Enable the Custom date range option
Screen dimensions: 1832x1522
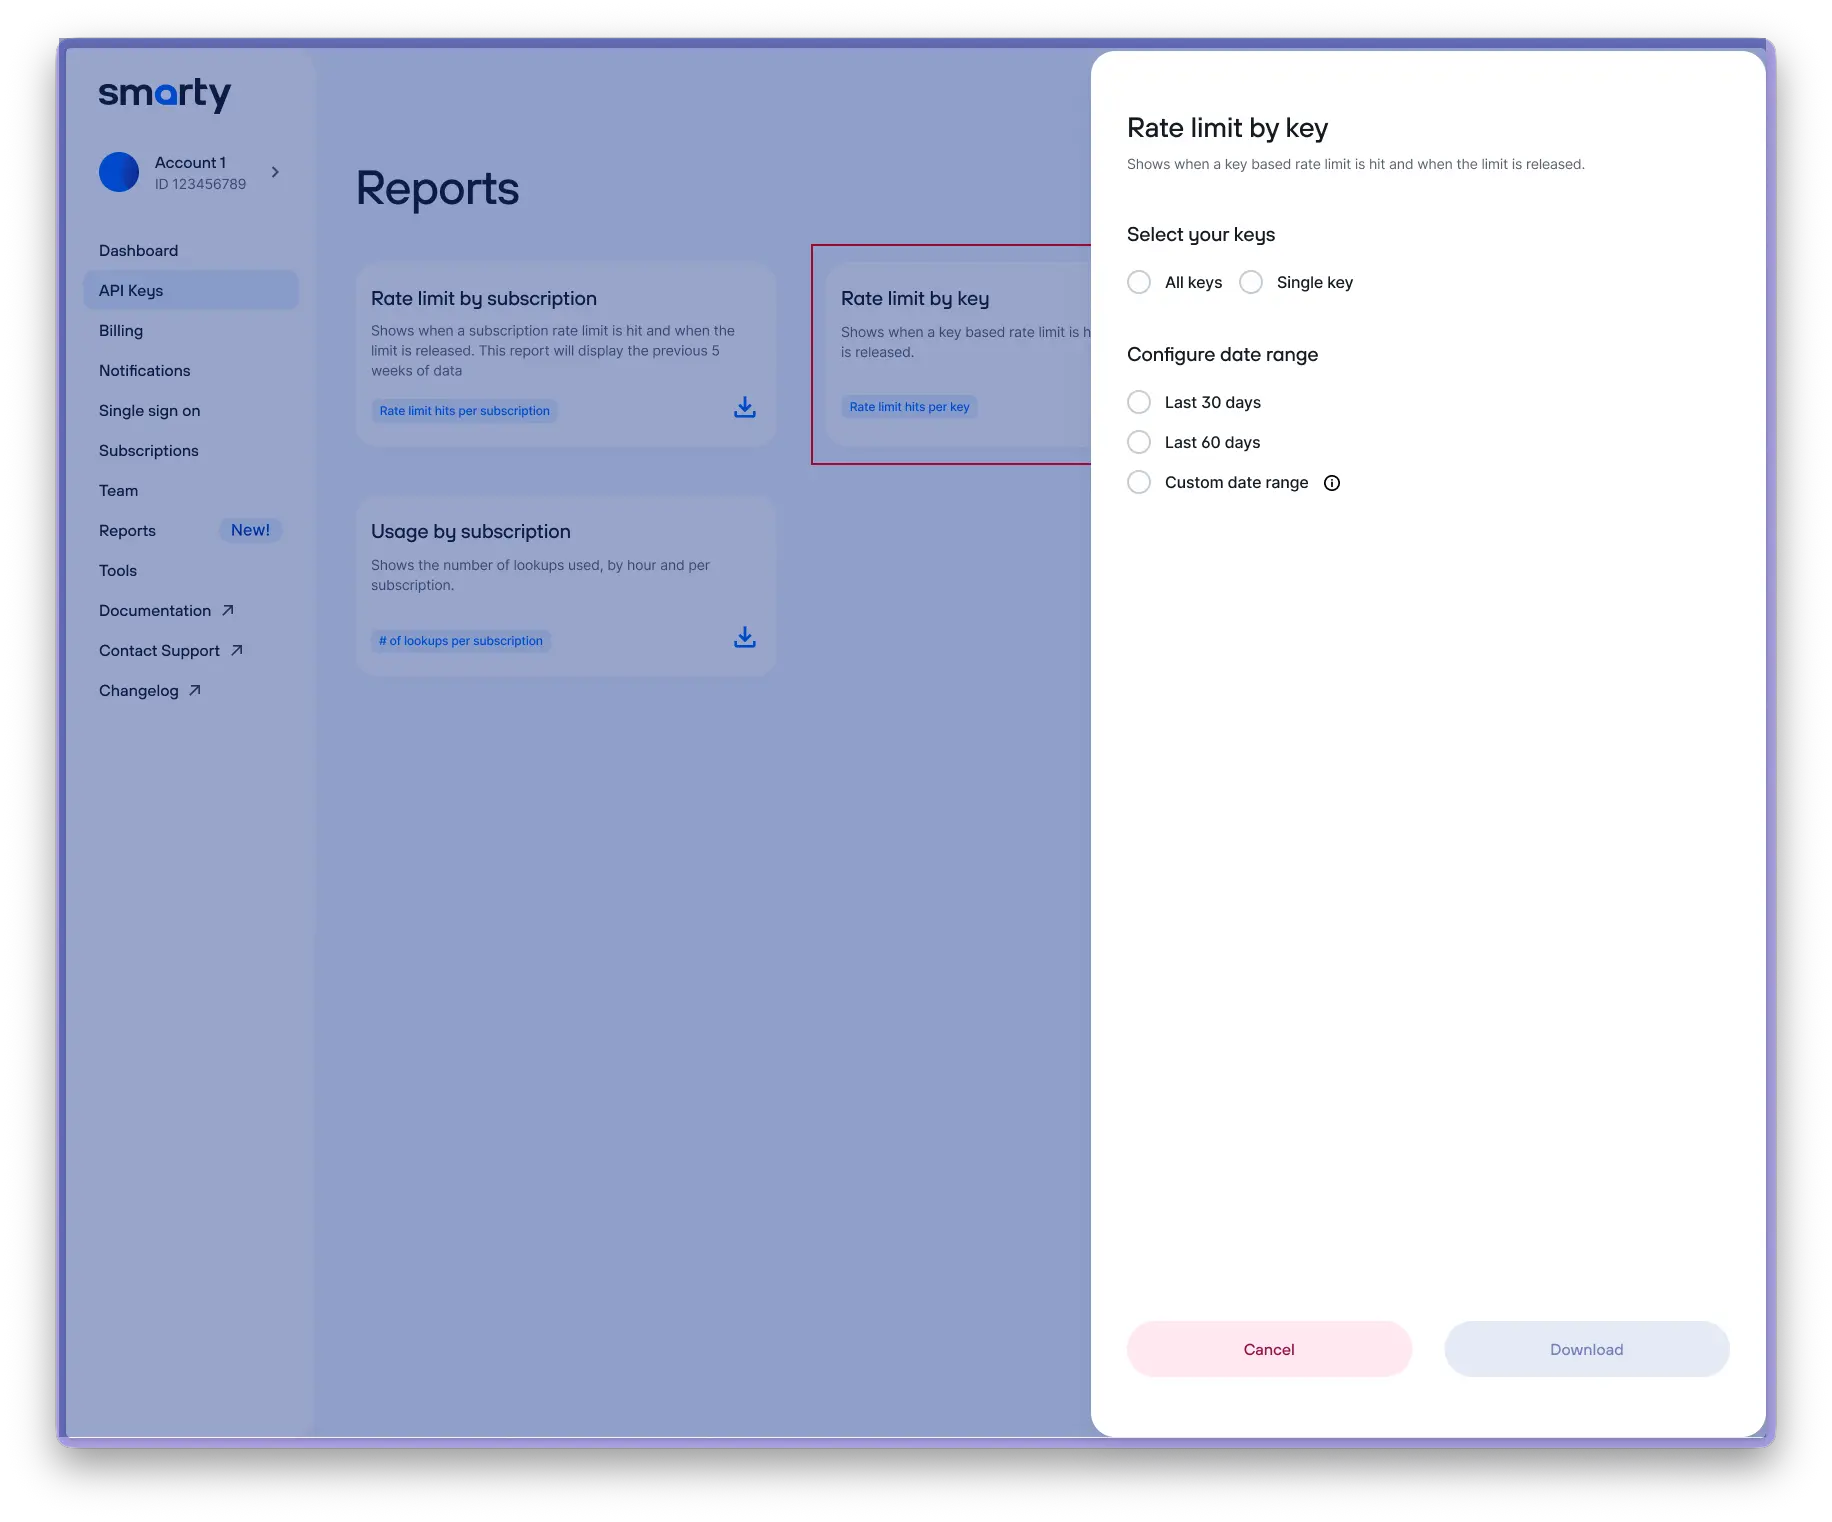pos(1139,482)
